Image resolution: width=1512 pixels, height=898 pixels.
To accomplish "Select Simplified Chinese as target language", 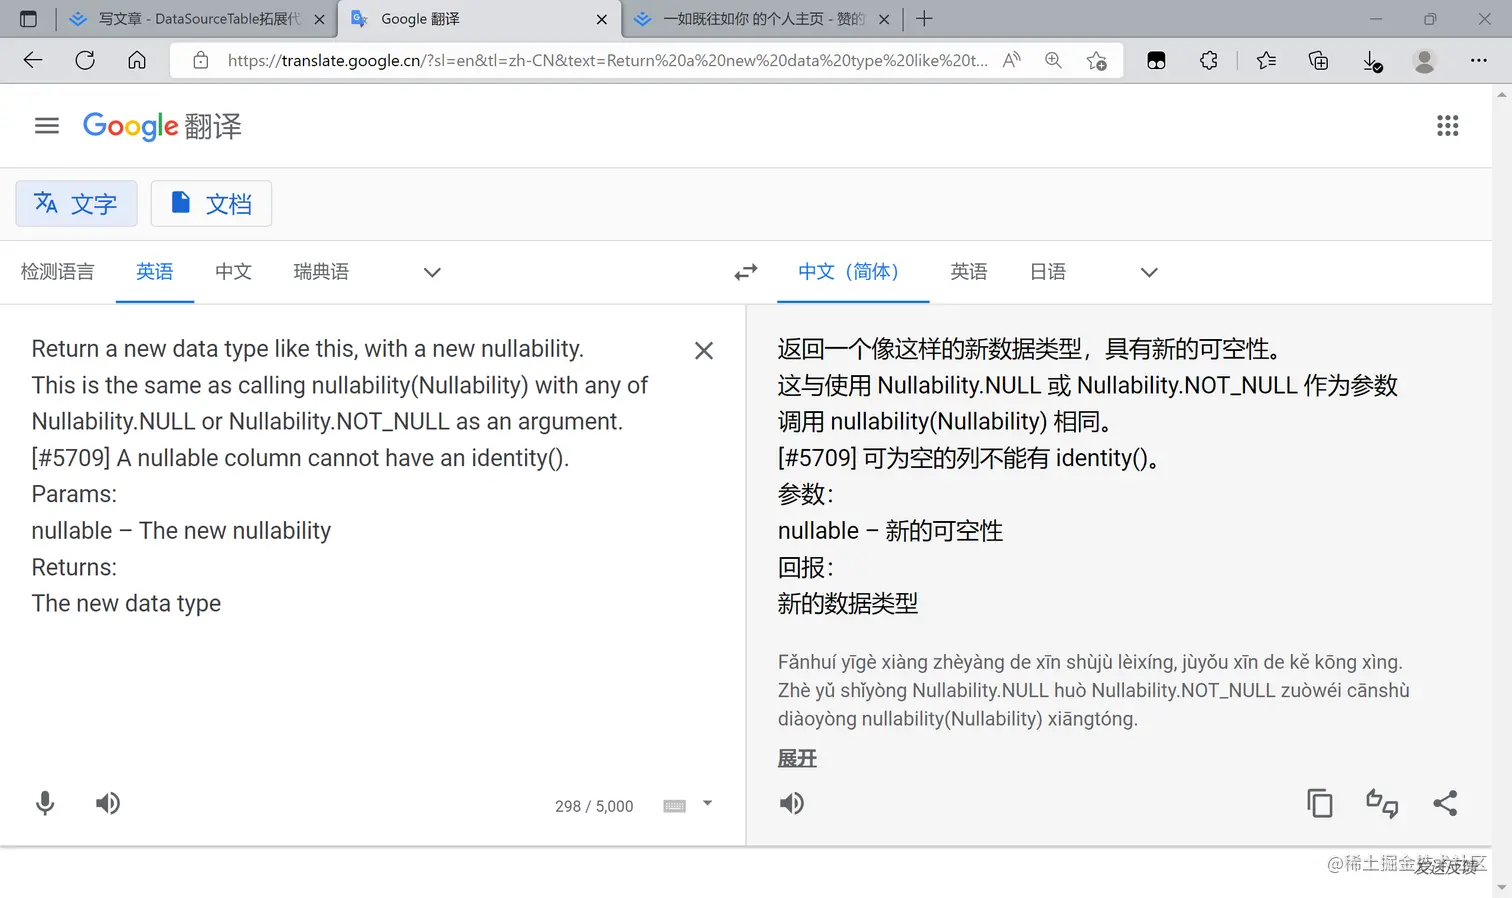I will [x=853, y=272].
